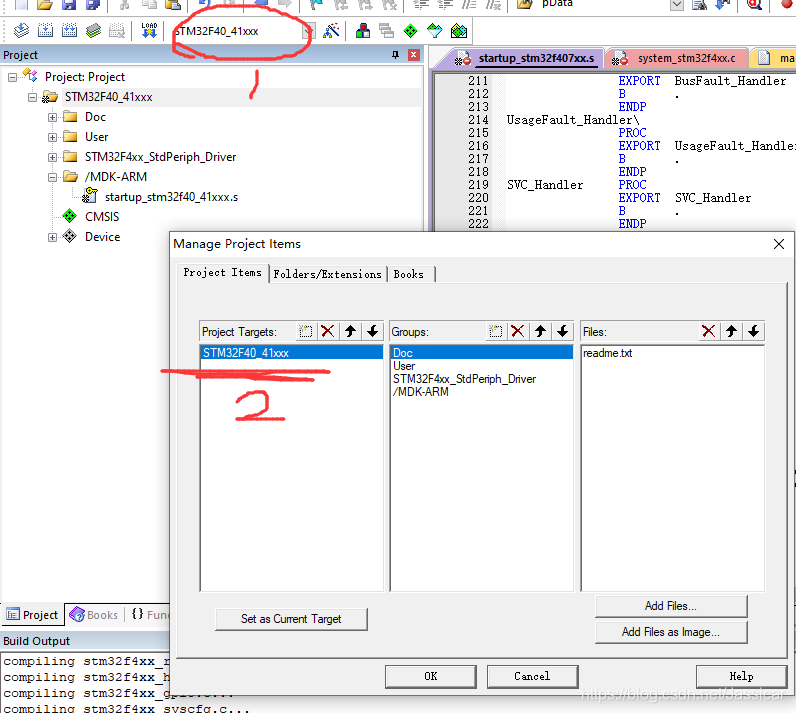Open the Pack Installer toolbar icon
Screen dimensions: 796x713
(459, 31)
